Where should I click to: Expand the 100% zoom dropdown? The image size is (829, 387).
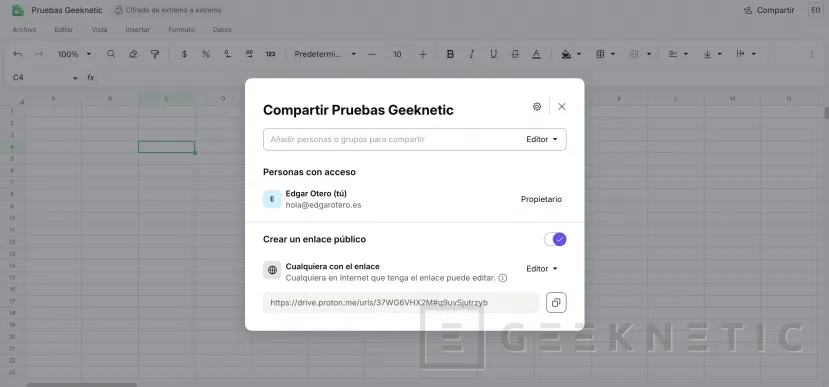[x=88, y=54]
